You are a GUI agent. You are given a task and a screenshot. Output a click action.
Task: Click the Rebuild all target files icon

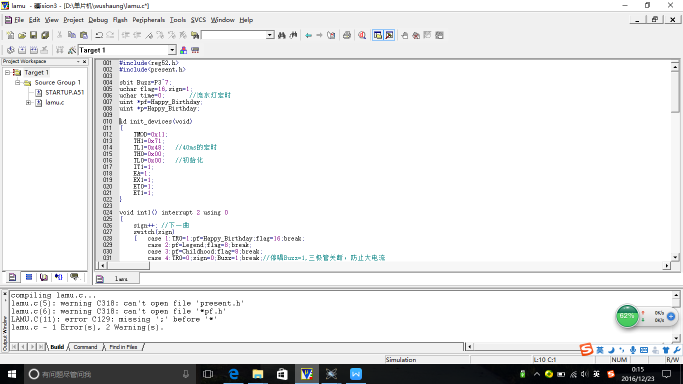34,50
